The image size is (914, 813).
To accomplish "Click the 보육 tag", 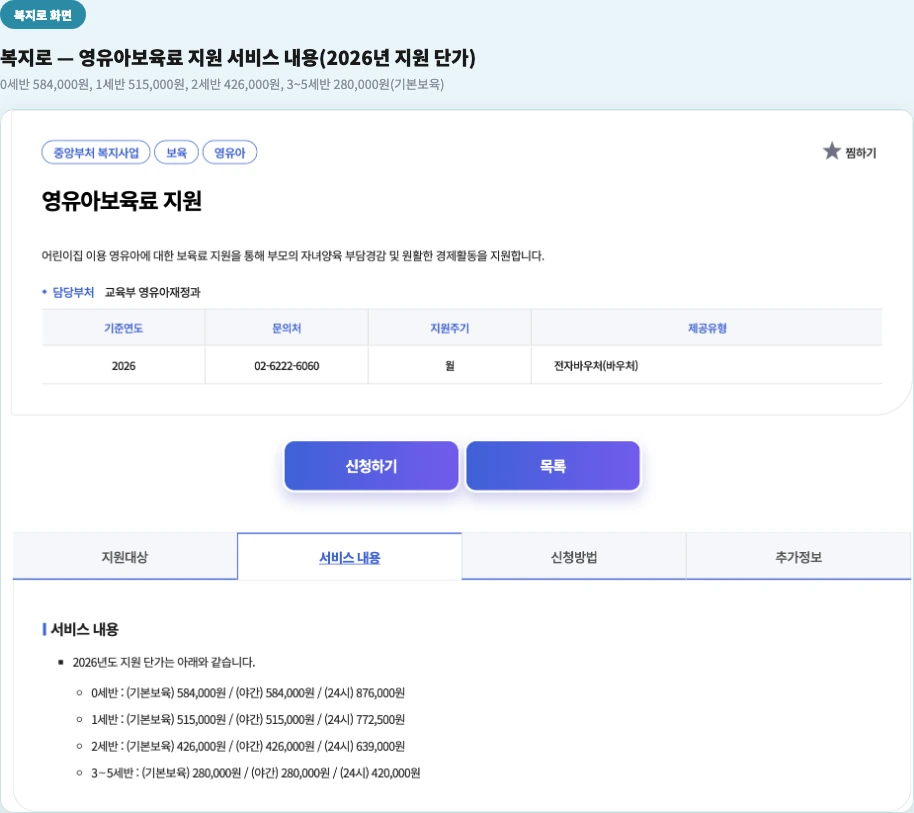I will pyautogui.click(x=177, y=153).
